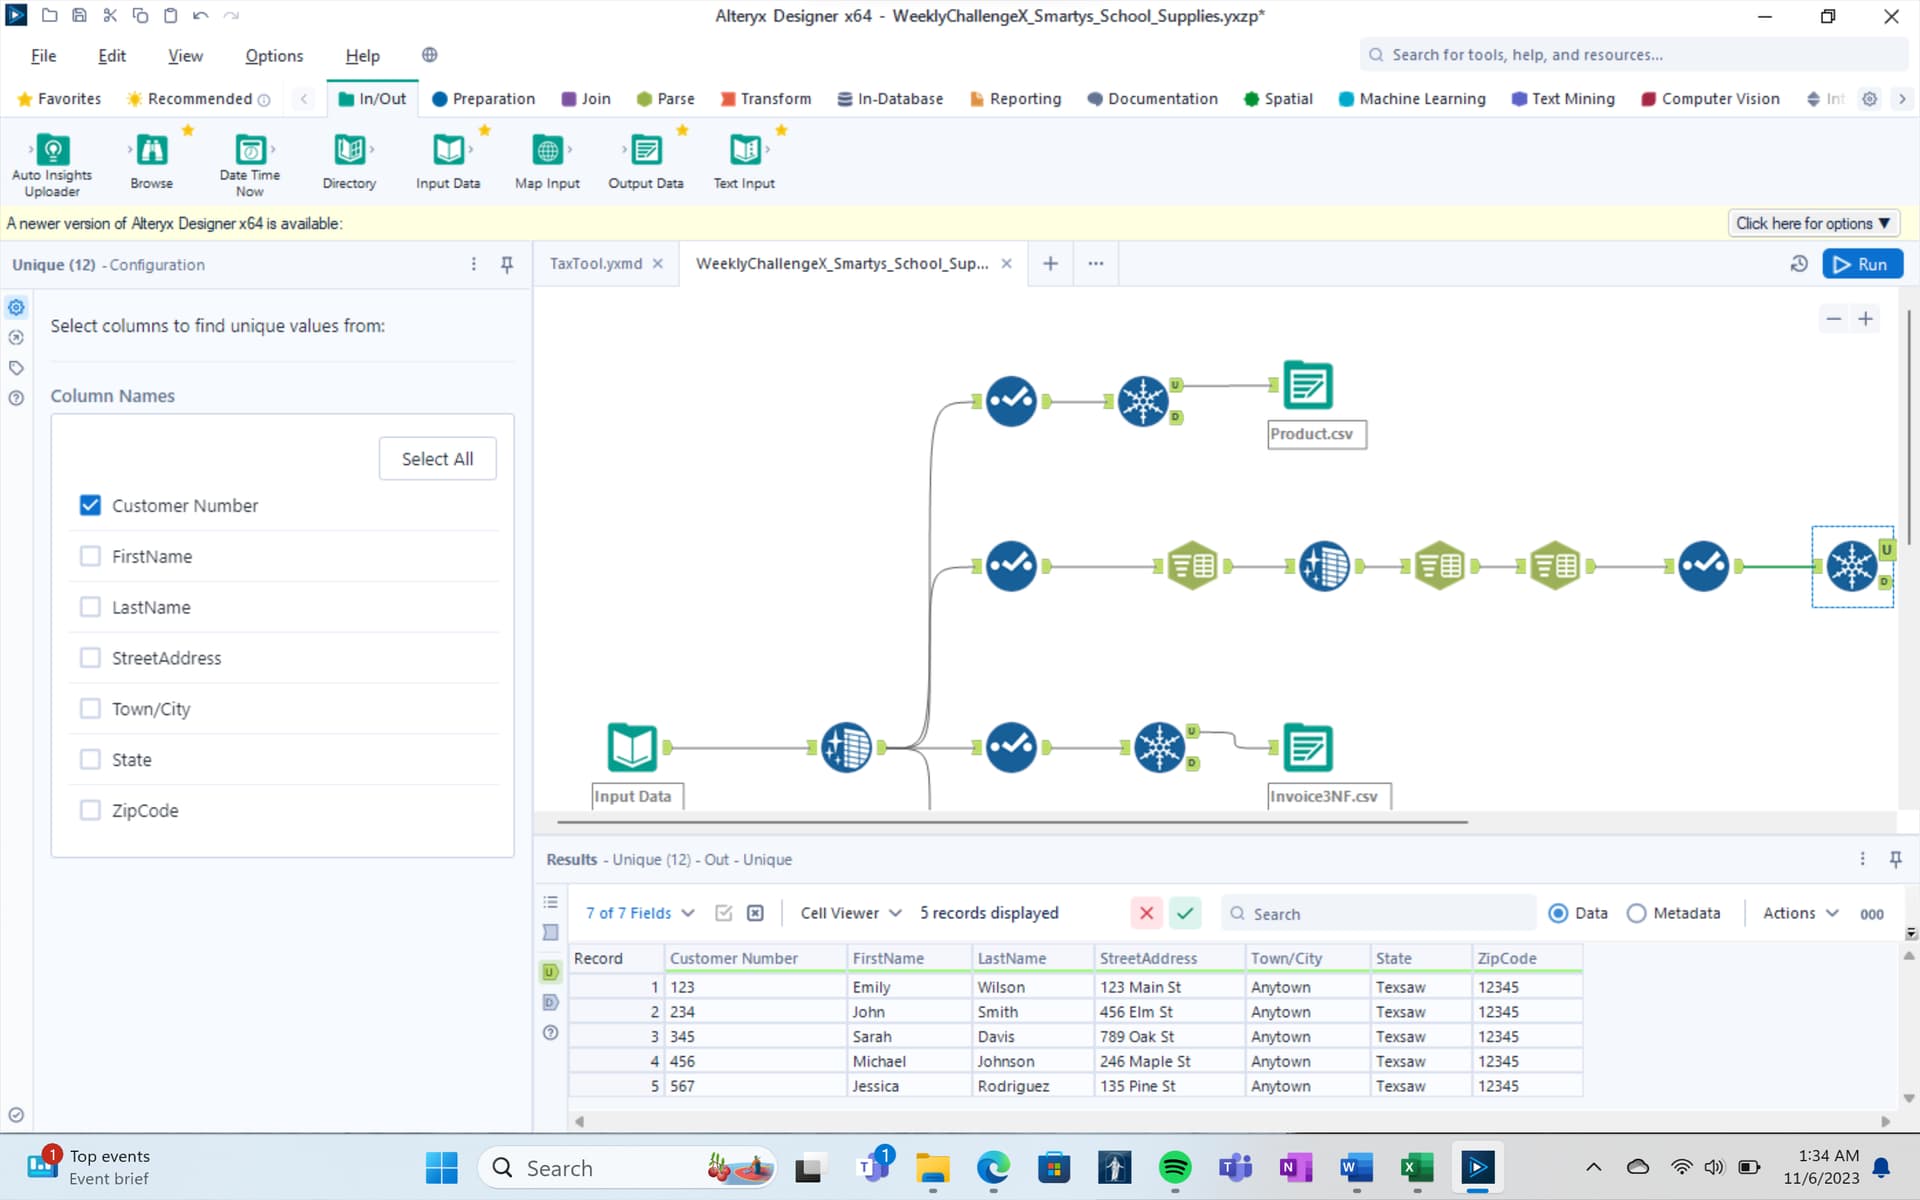Click the canvas zoom in plus icon
The width and height of the screenshot is (1920, 1200).
[x=1865, y=319]
